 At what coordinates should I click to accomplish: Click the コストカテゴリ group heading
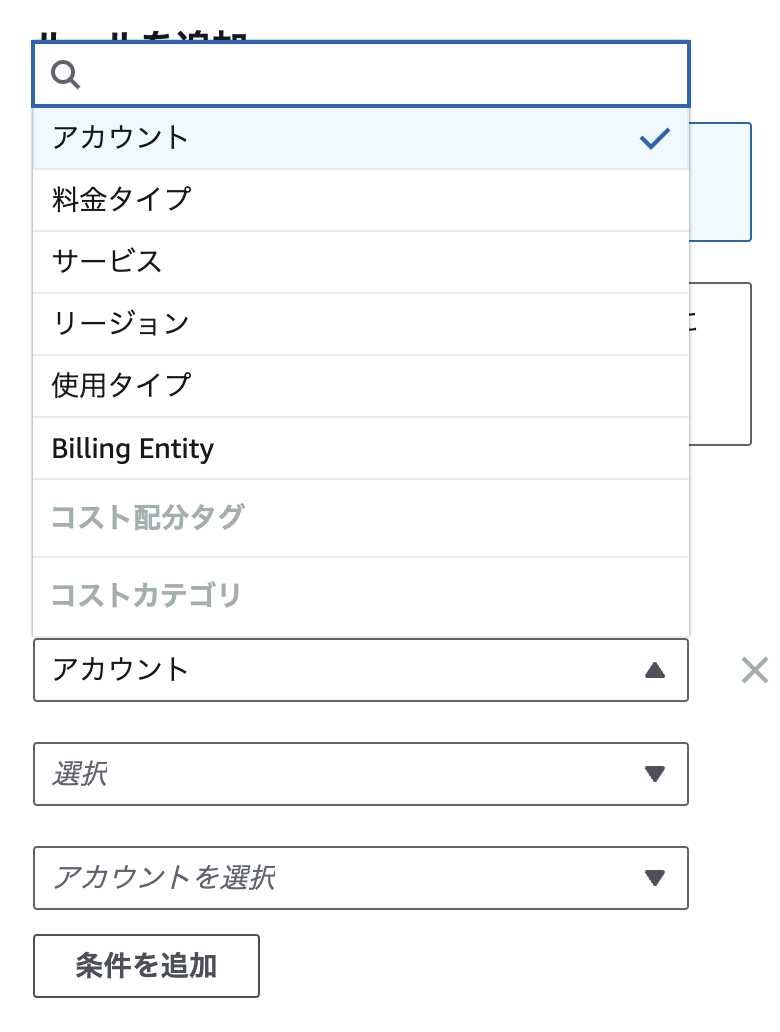(146, 595)
